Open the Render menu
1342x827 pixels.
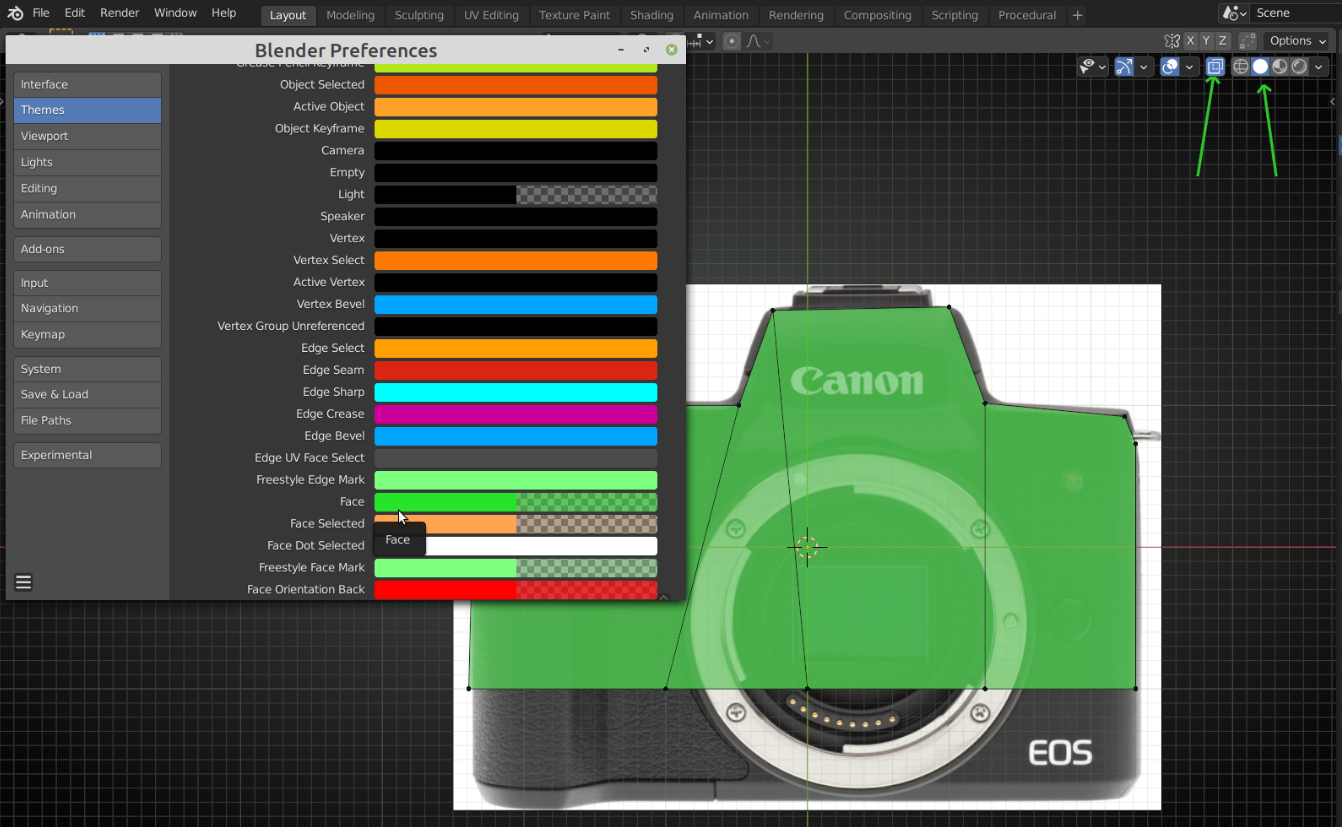click(120, 13)
